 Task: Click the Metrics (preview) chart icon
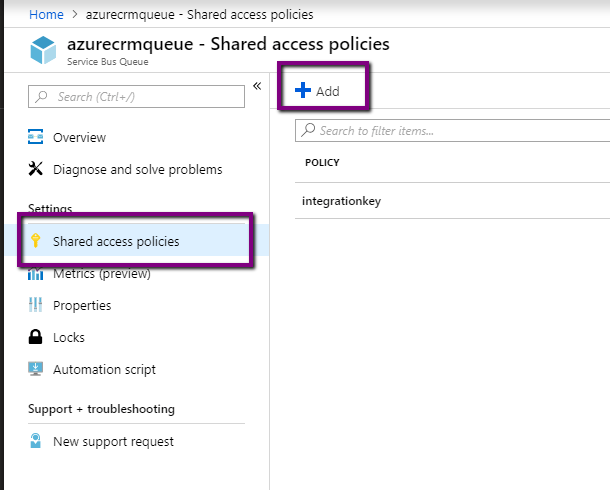pyautogui.click(x=36, y=273)
